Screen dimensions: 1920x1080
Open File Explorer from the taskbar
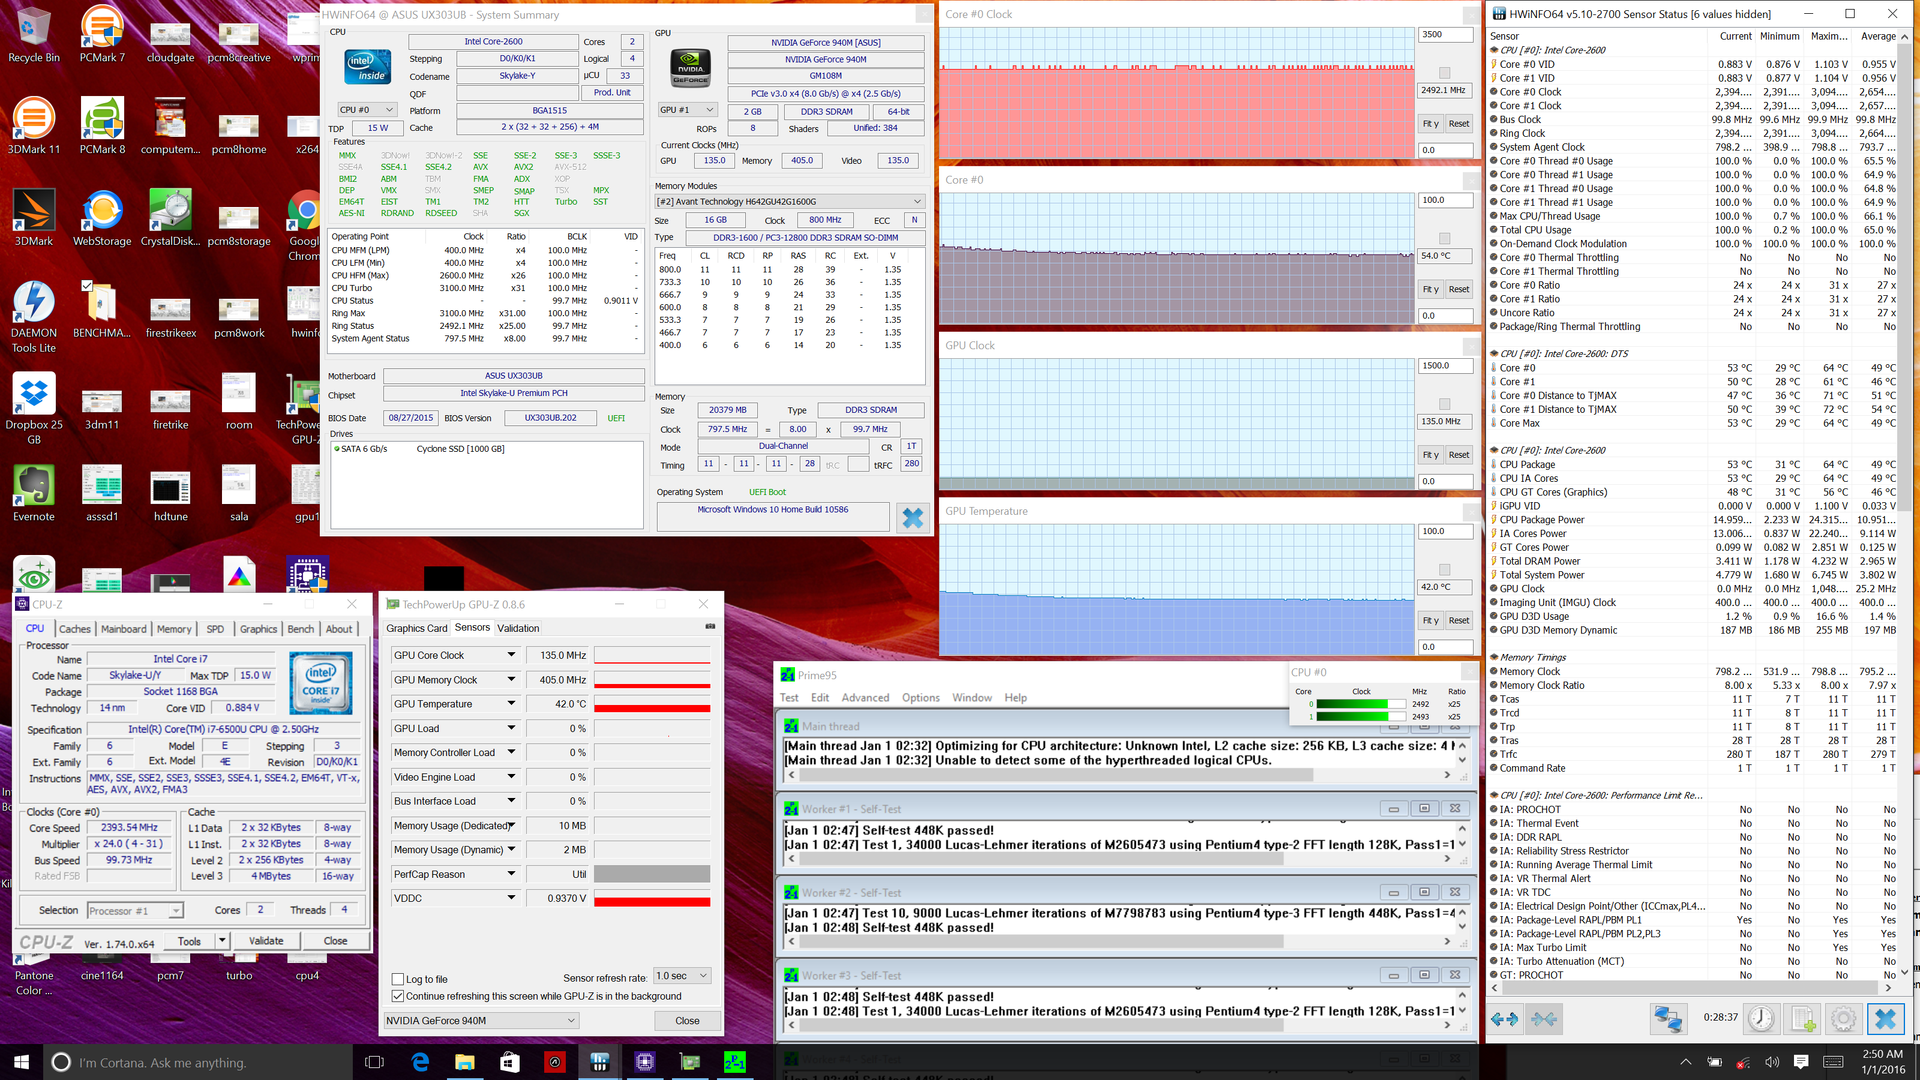click(465, 1062)
